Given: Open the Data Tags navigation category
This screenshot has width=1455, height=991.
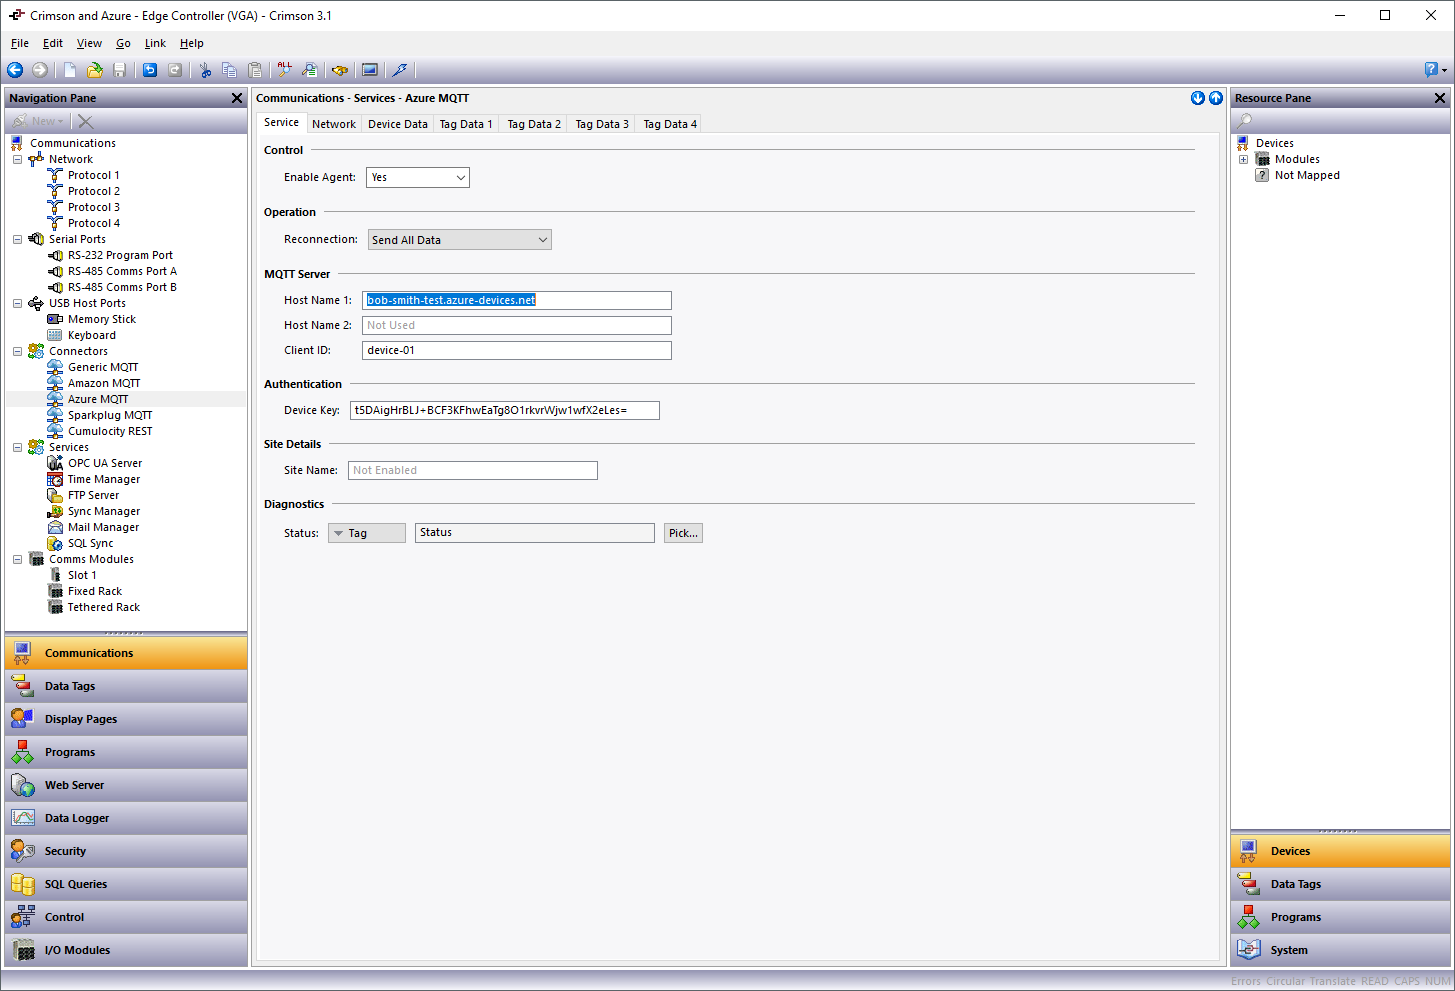Looking at the screenshot, I should 126,686.
